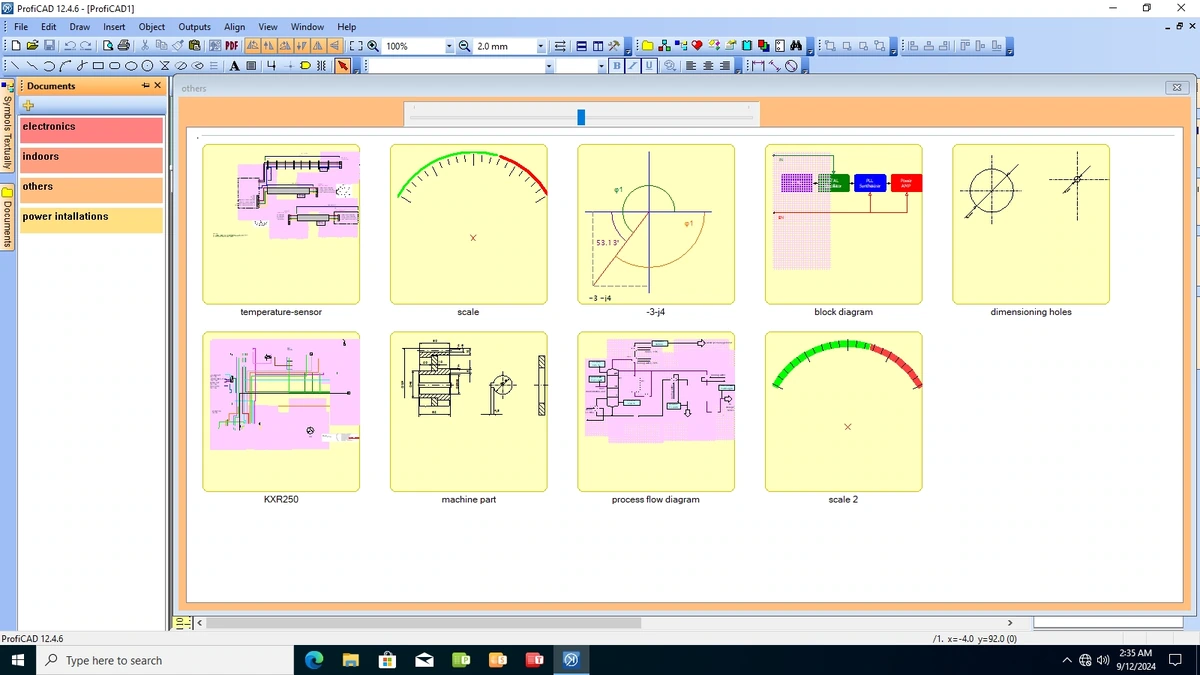This screenshot has height=675, width=1200.
Task: Click the fit to window brackets icon
Action: (356, 46)
